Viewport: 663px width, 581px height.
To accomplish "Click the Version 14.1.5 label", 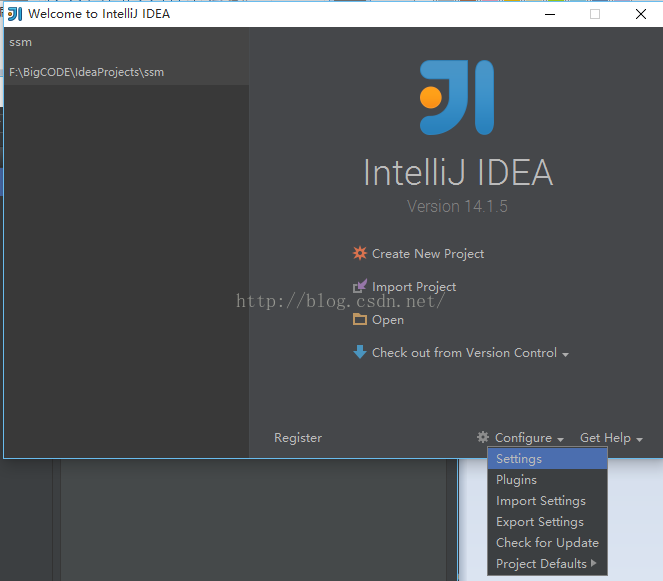I will tap(457, 206).
